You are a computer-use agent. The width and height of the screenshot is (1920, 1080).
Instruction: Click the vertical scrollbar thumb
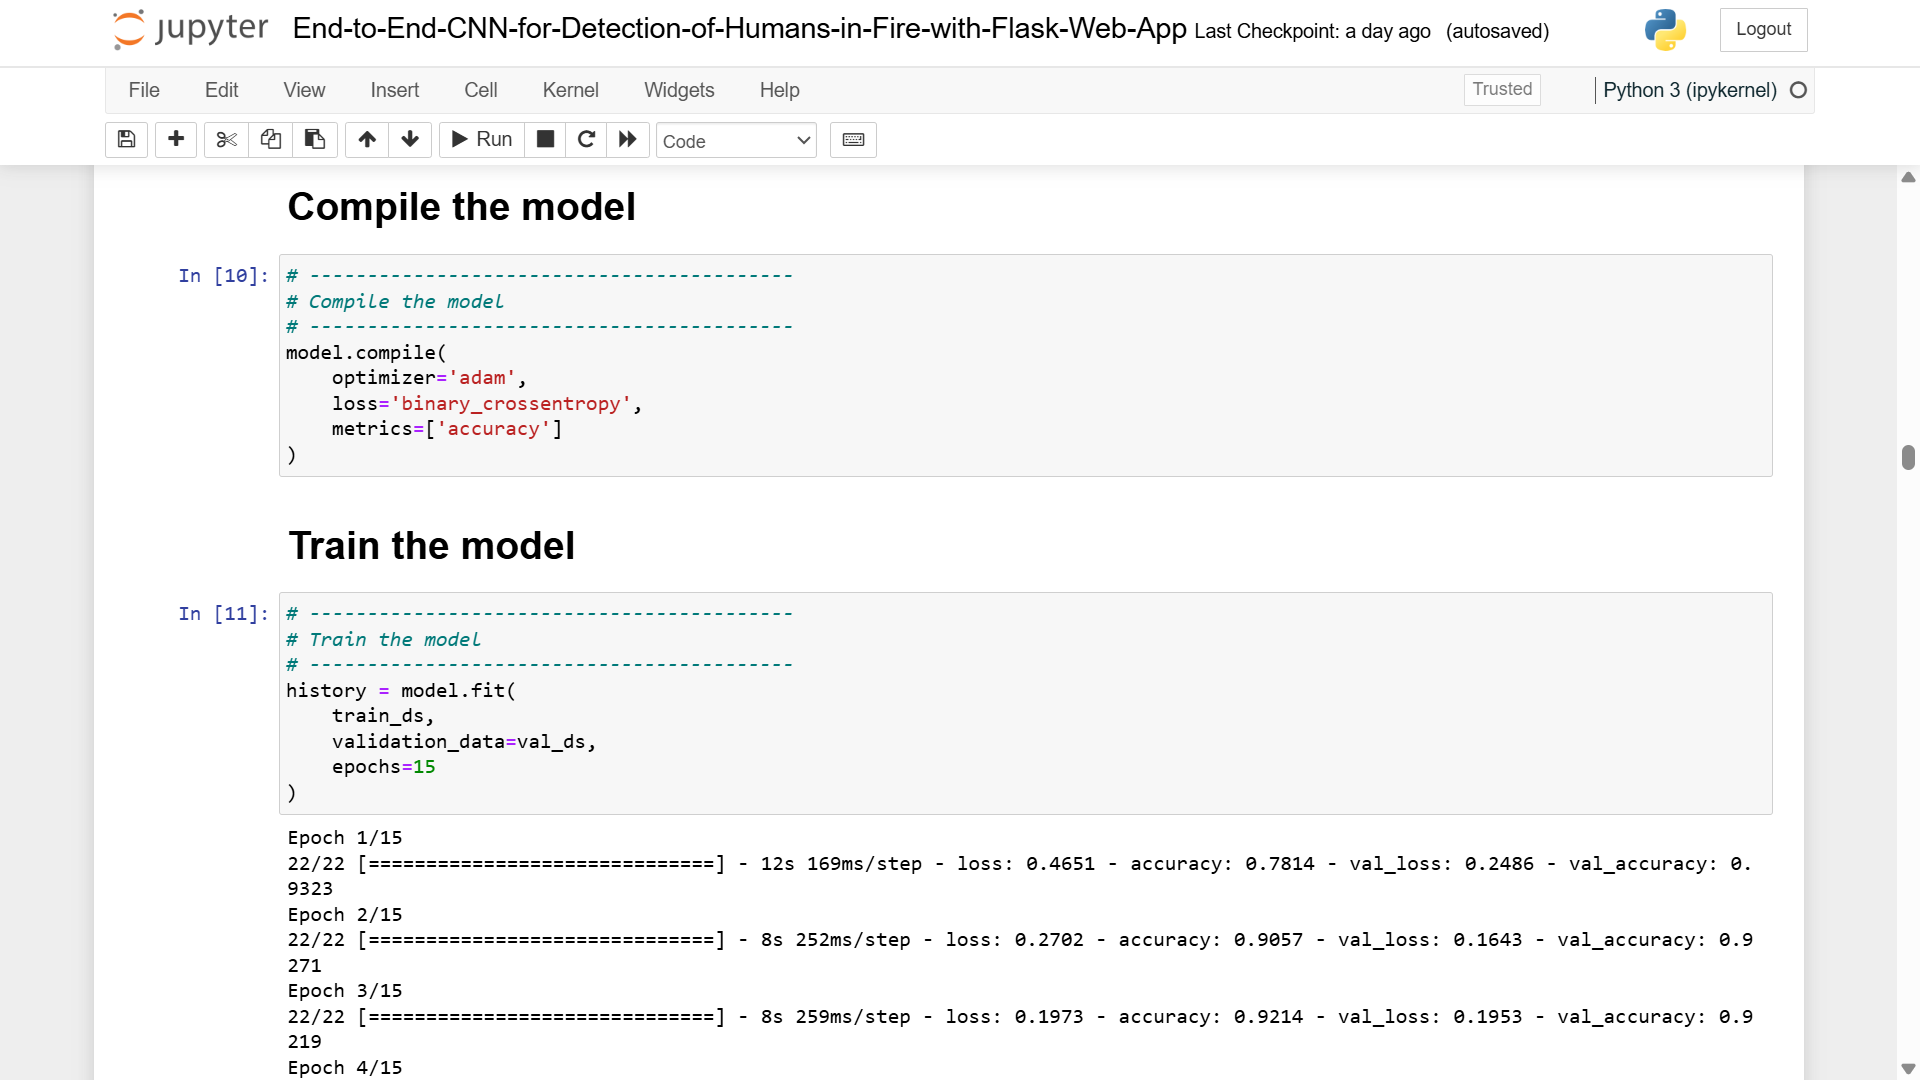(x=1908, y=457)
